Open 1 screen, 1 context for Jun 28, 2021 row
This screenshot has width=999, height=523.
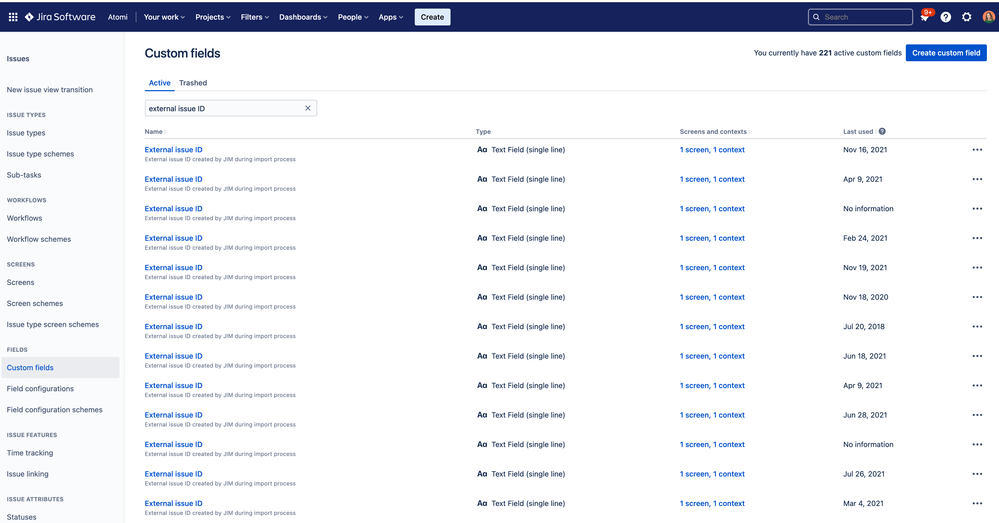pos(712,415)
